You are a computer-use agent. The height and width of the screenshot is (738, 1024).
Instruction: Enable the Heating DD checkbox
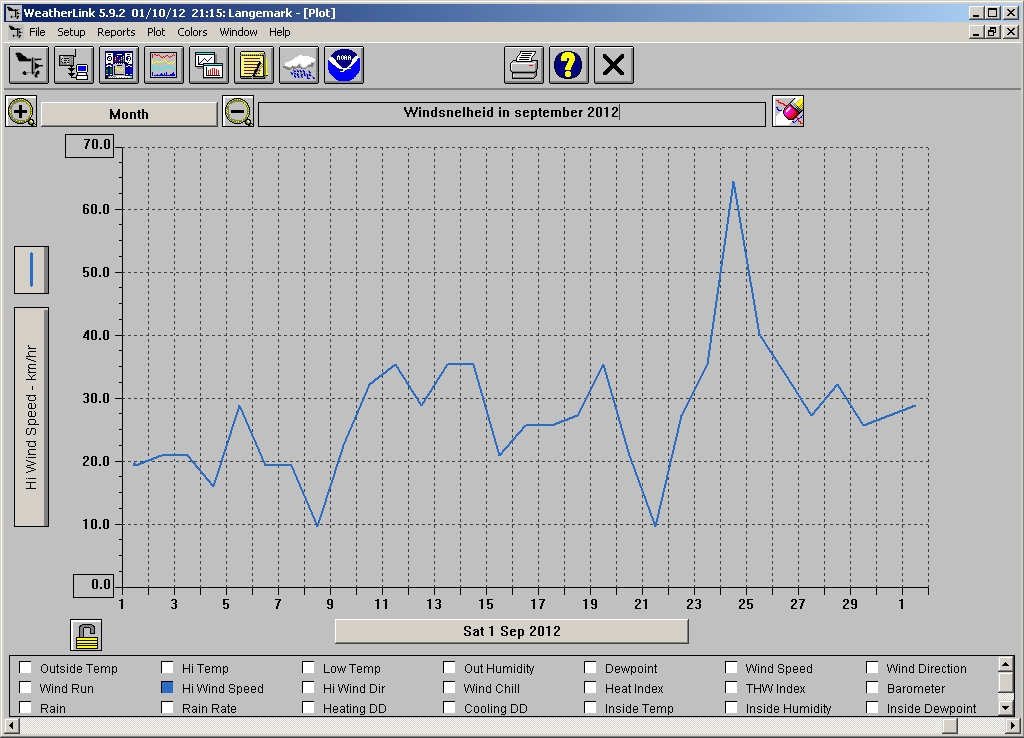point(308,707)
